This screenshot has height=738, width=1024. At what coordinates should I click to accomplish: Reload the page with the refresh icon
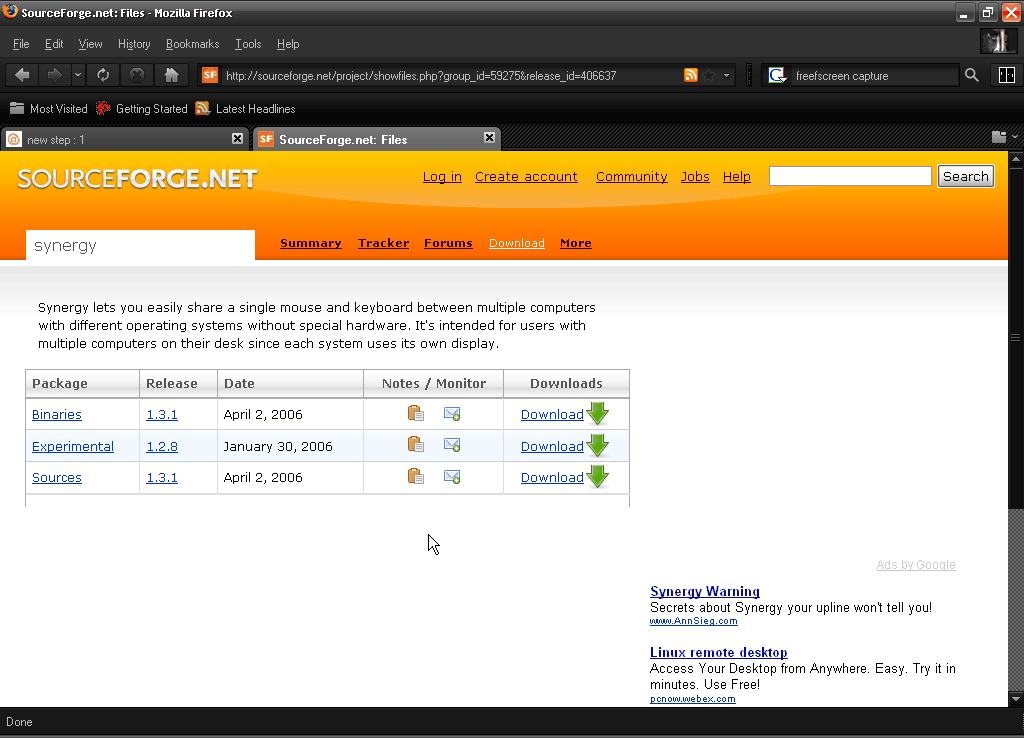(103, 75)
